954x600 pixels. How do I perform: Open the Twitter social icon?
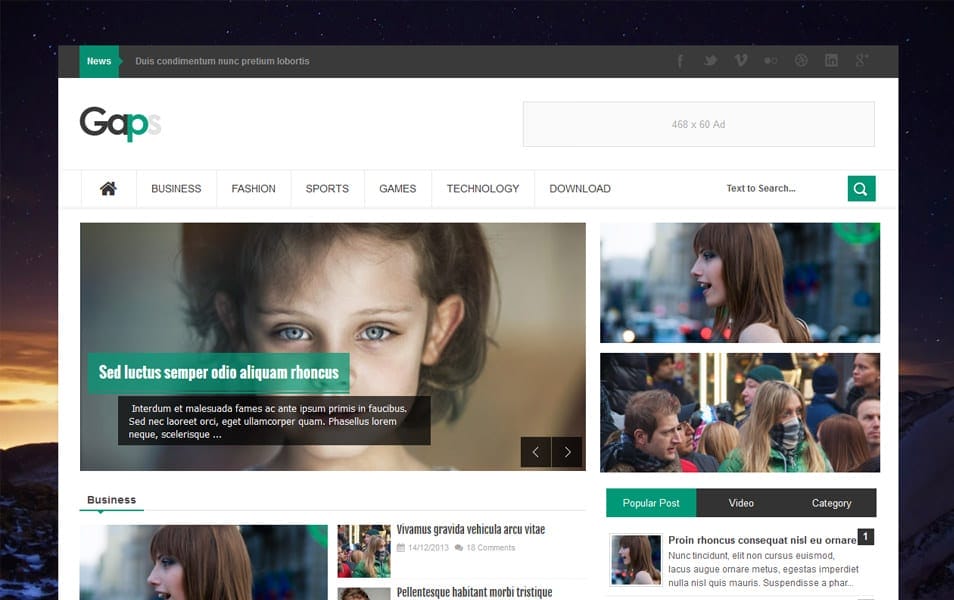click(710, 60)
